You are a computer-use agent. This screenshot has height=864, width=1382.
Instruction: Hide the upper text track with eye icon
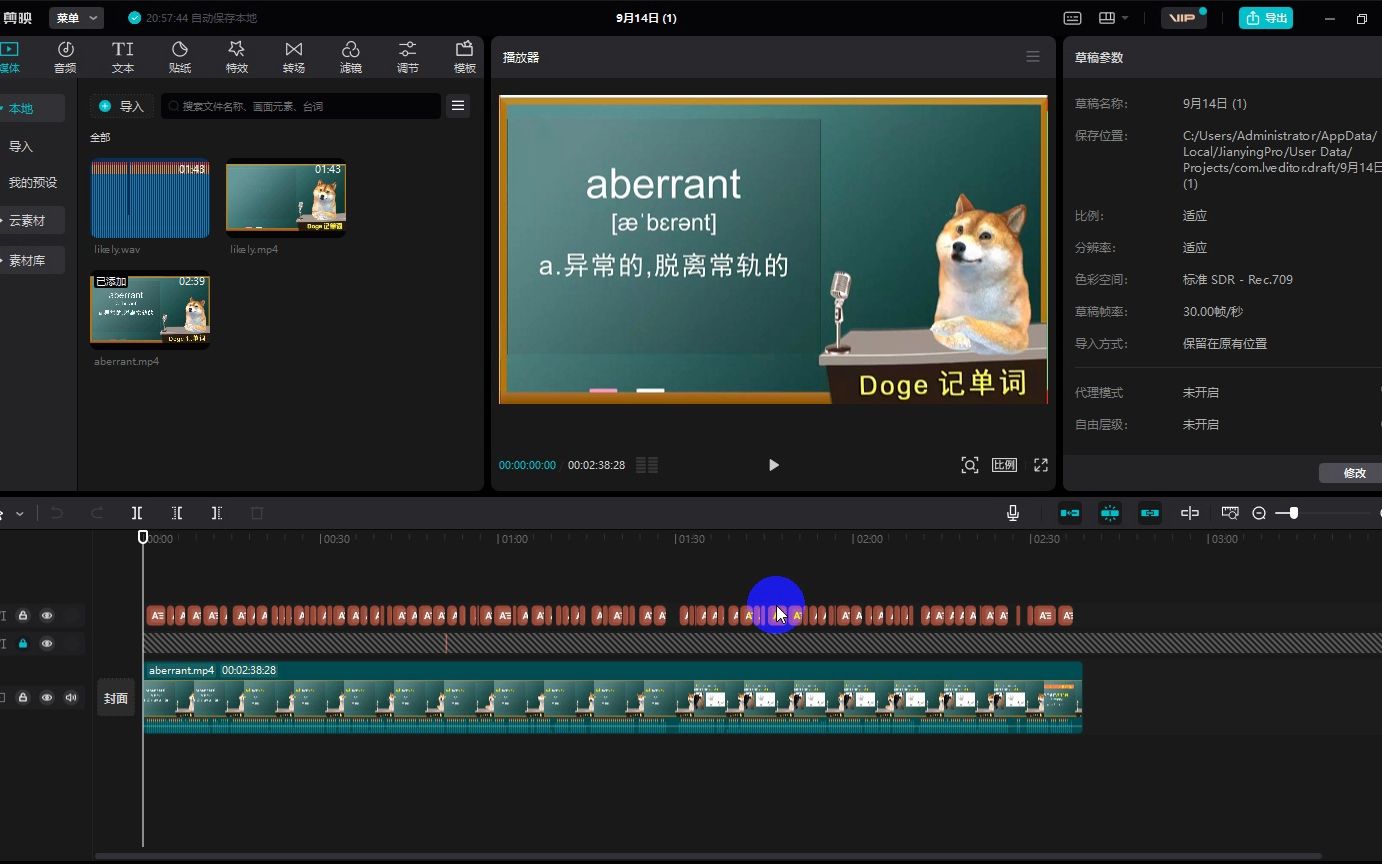[46, 616]
